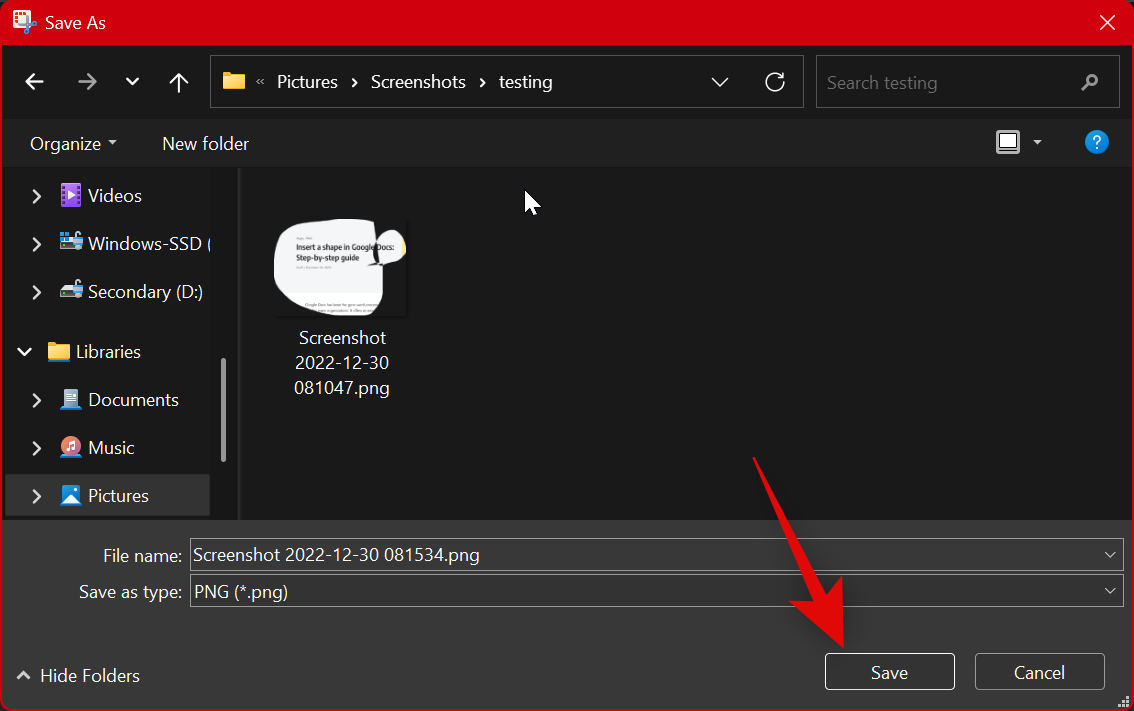Expand the Documents tree chevron
The width and height of the screenshot is (1134, 711).
point(36,399)
